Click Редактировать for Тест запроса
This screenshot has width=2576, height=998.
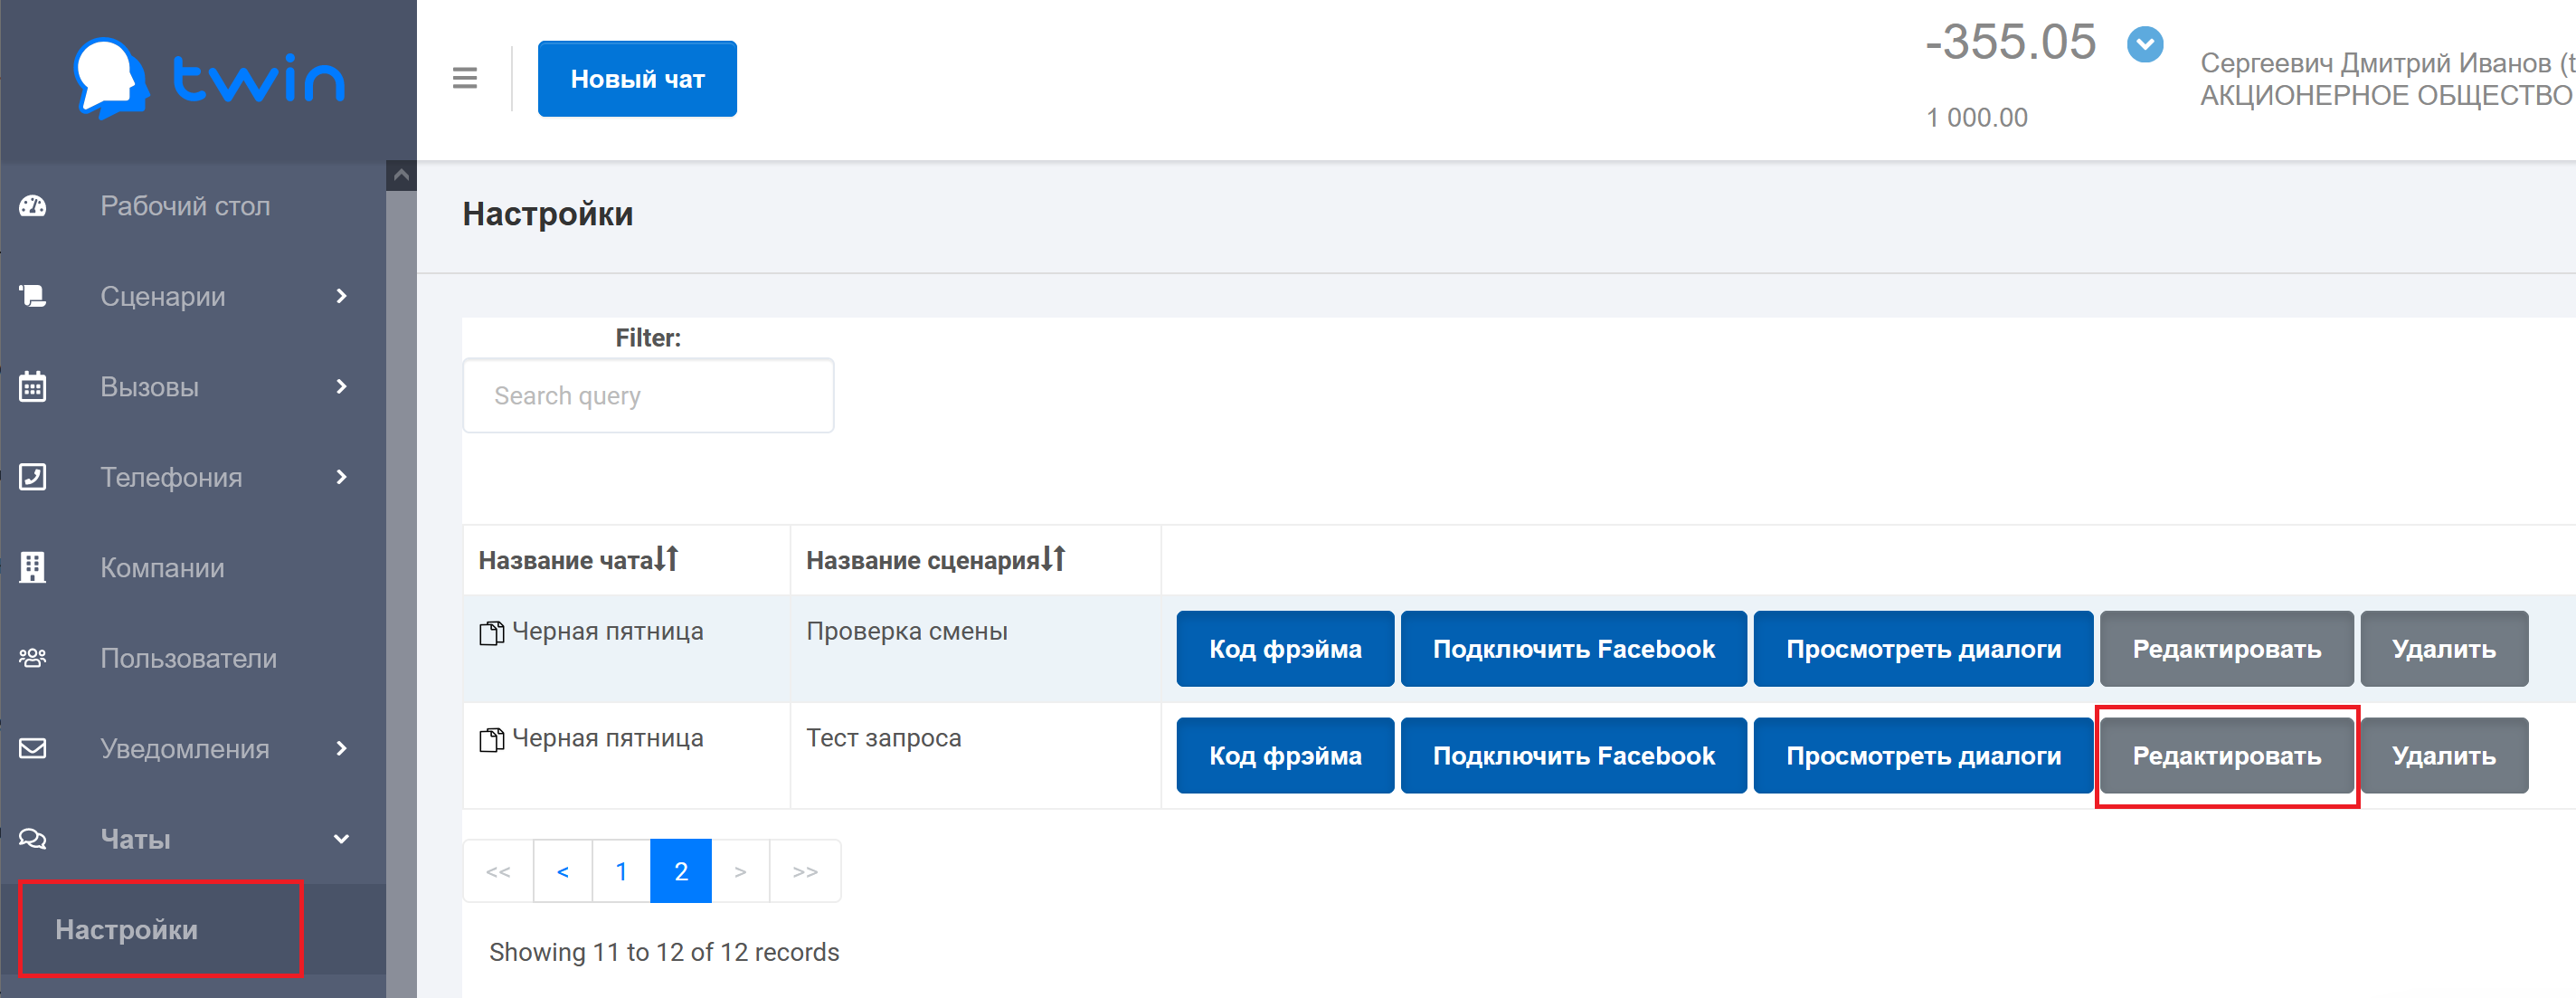tap(2226, 756)
